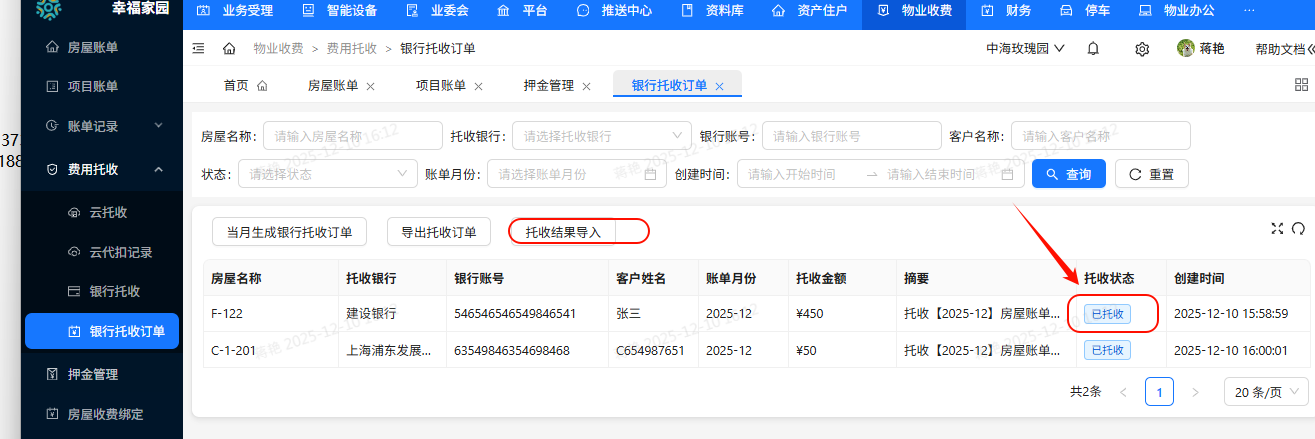Select 云托收 in the sidebar

(x=108, y=212)
